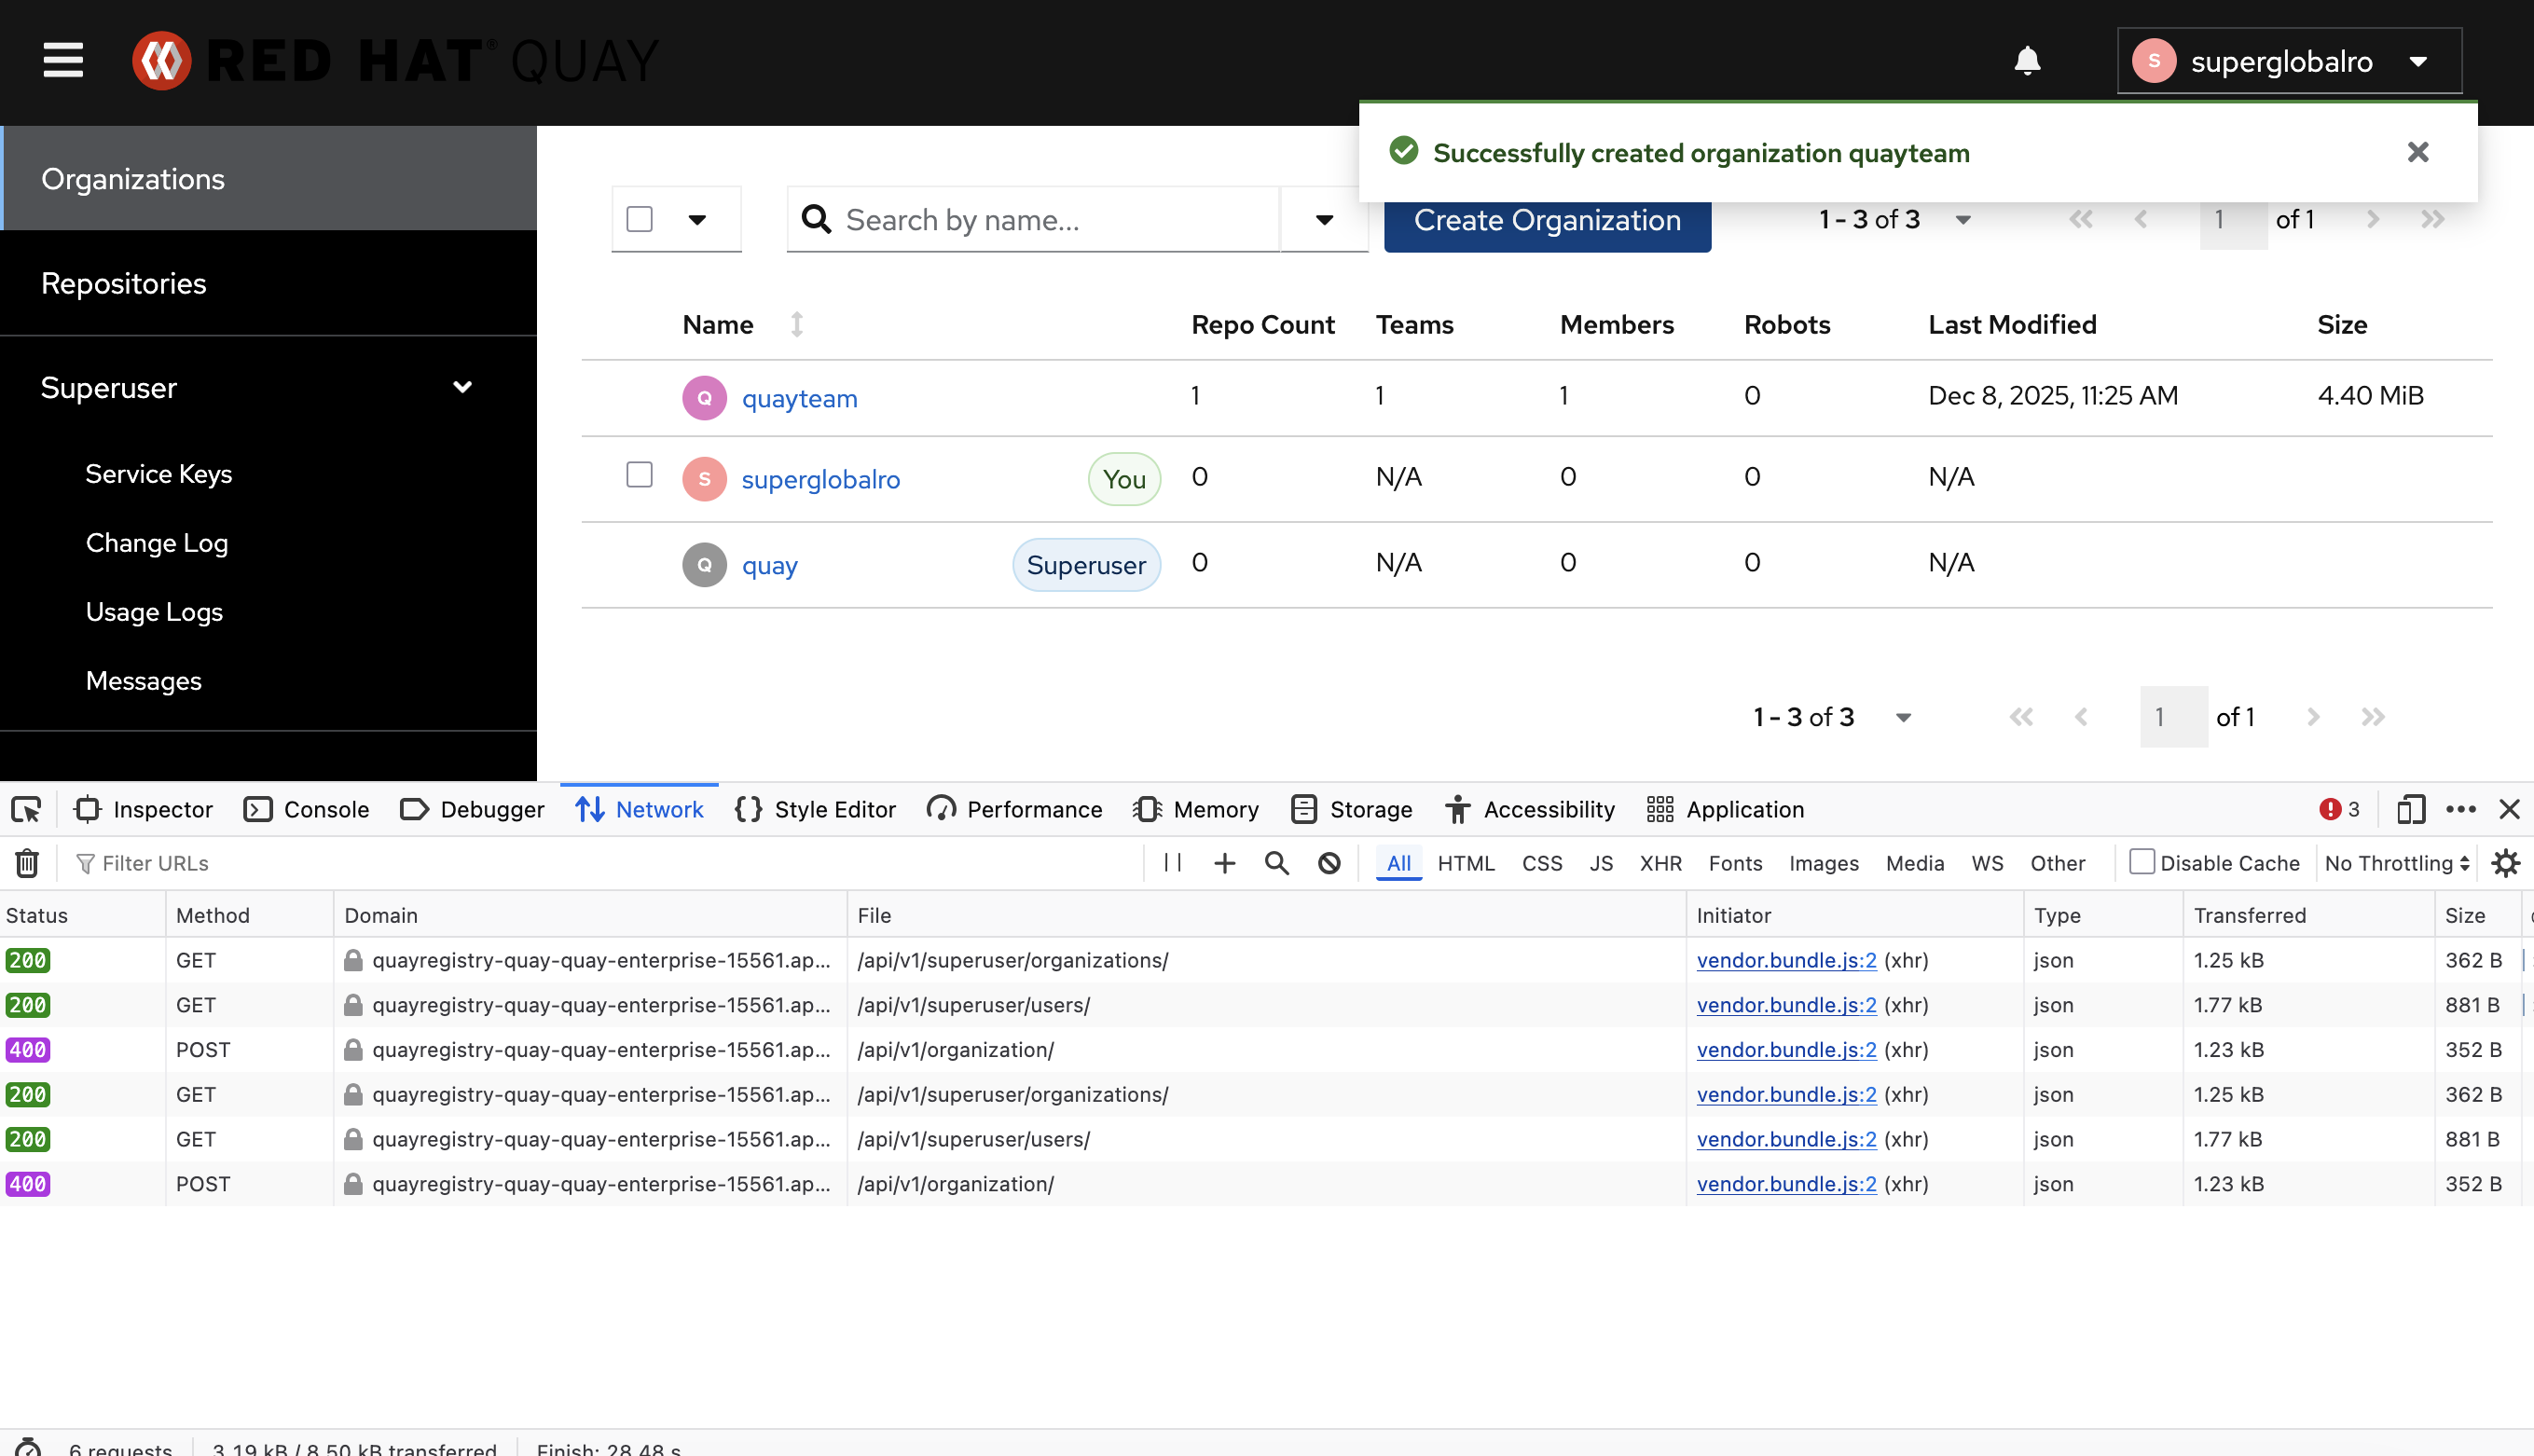Open the quayteam organization link
Screen dimensions: 2534x1456
pos(799,398)
